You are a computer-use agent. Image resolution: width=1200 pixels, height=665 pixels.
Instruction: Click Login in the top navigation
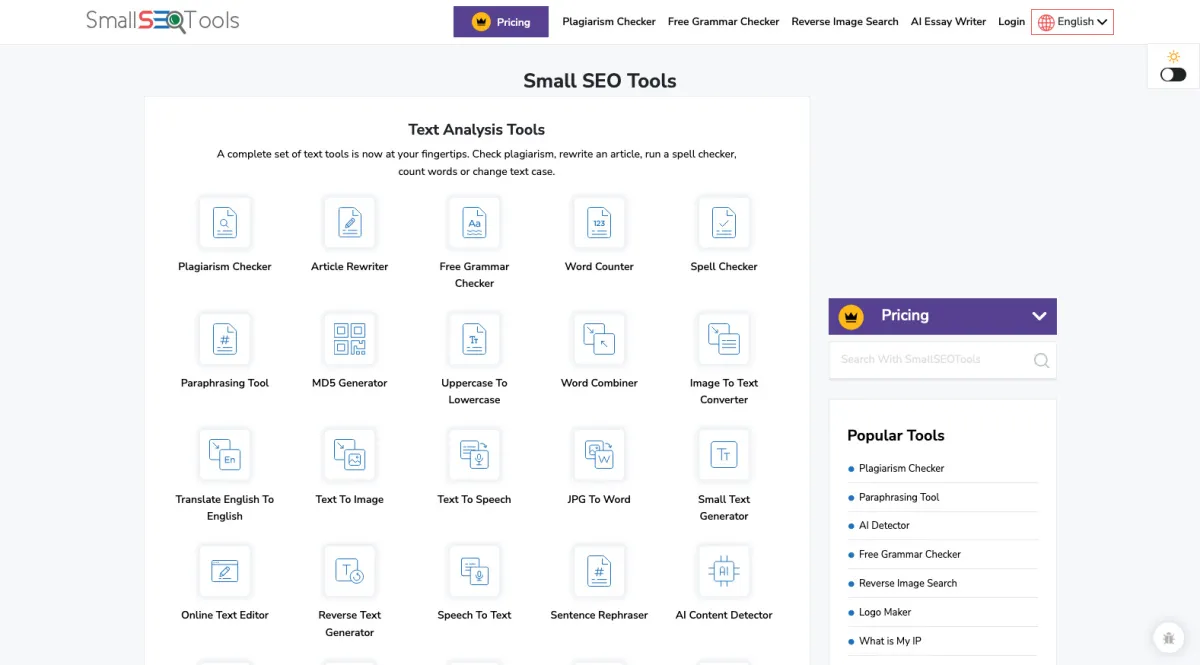tap(1011, 21)
